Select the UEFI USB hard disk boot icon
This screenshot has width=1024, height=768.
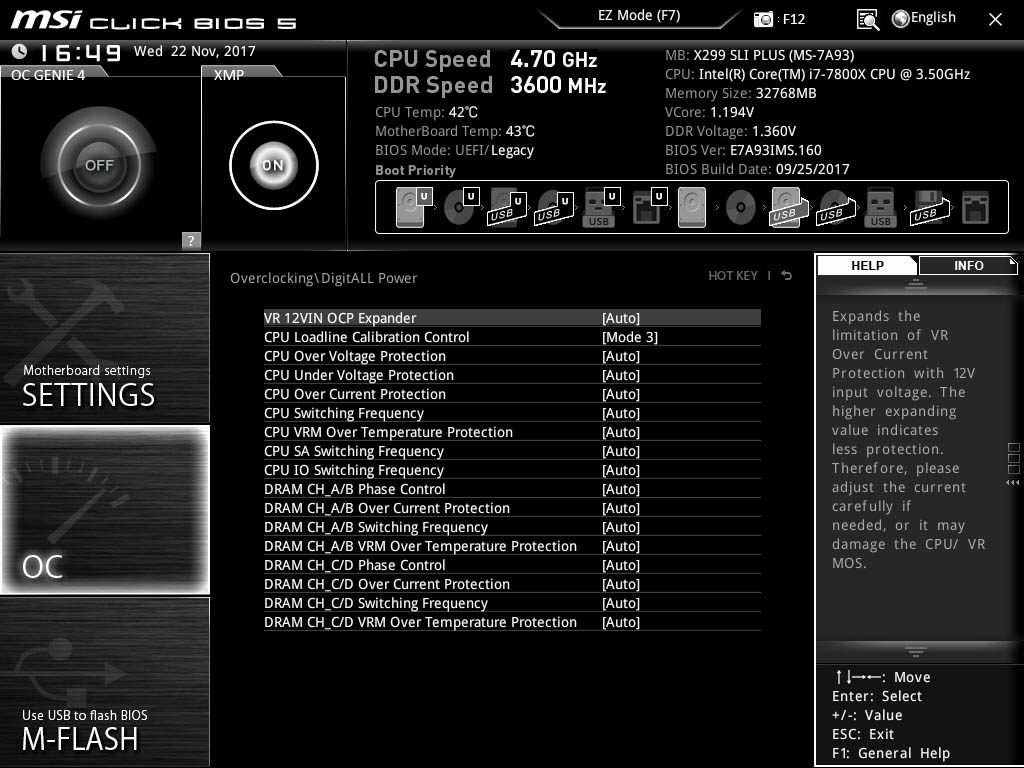(x=507, y=208)
